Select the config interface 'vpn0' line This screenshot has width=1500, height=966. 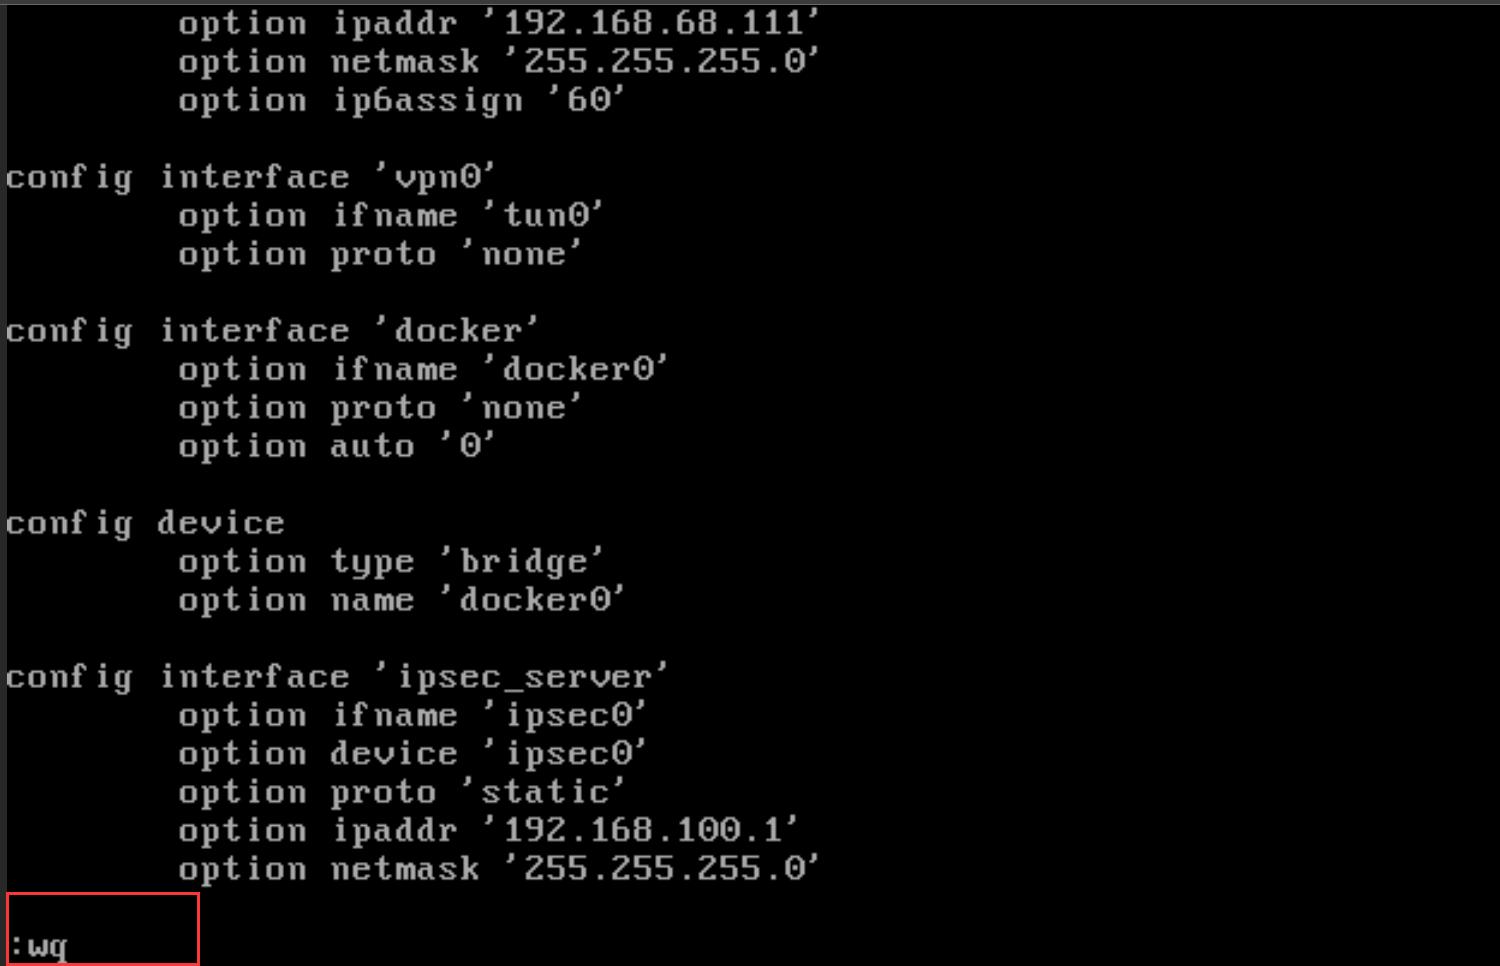[250, 177]
